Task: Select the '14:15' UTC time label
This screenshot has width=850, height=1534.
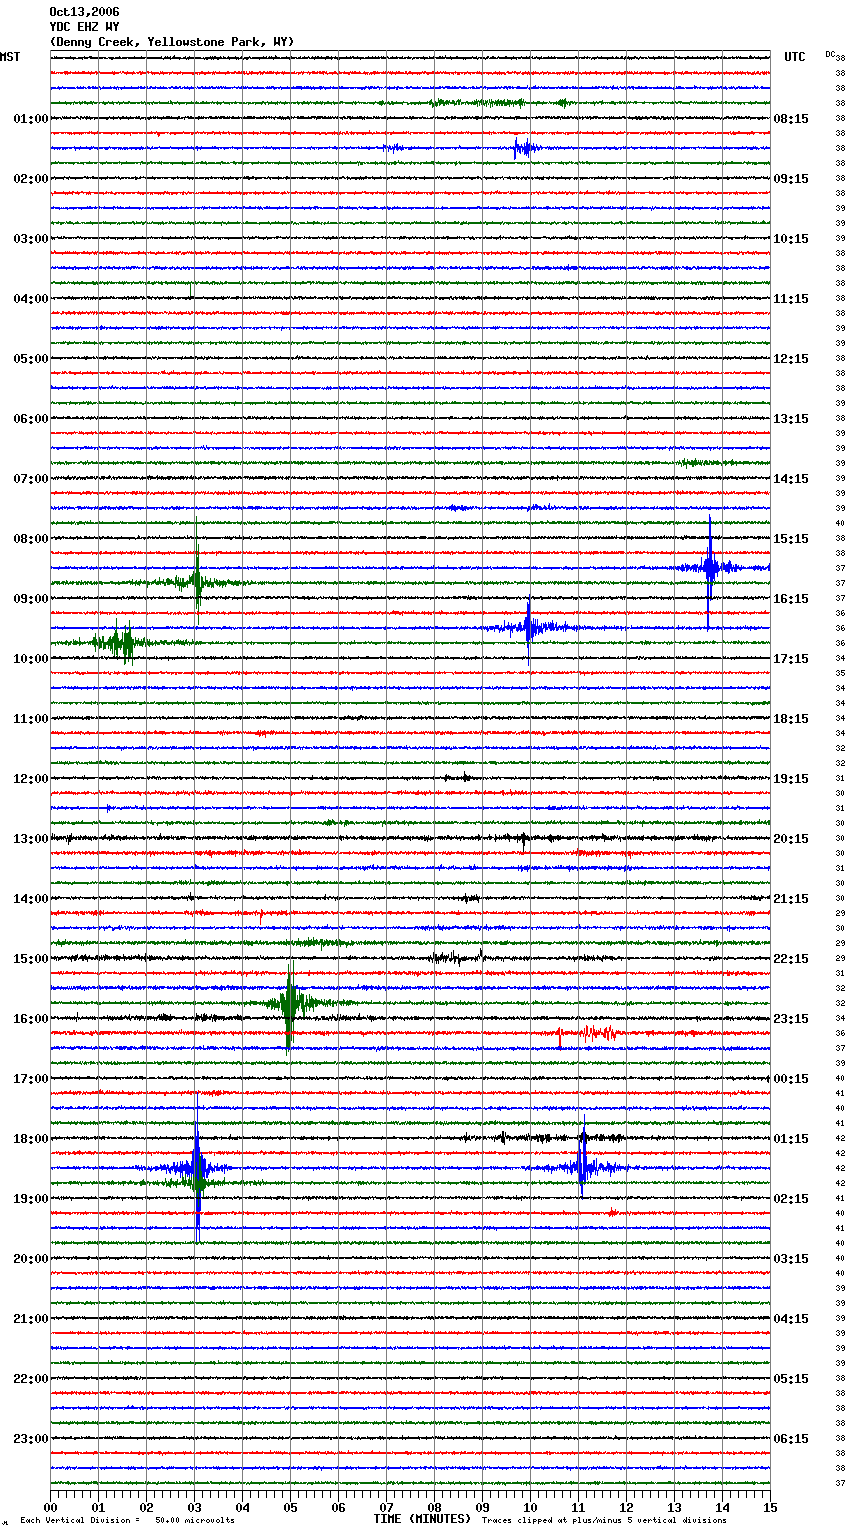Action: 791,479
